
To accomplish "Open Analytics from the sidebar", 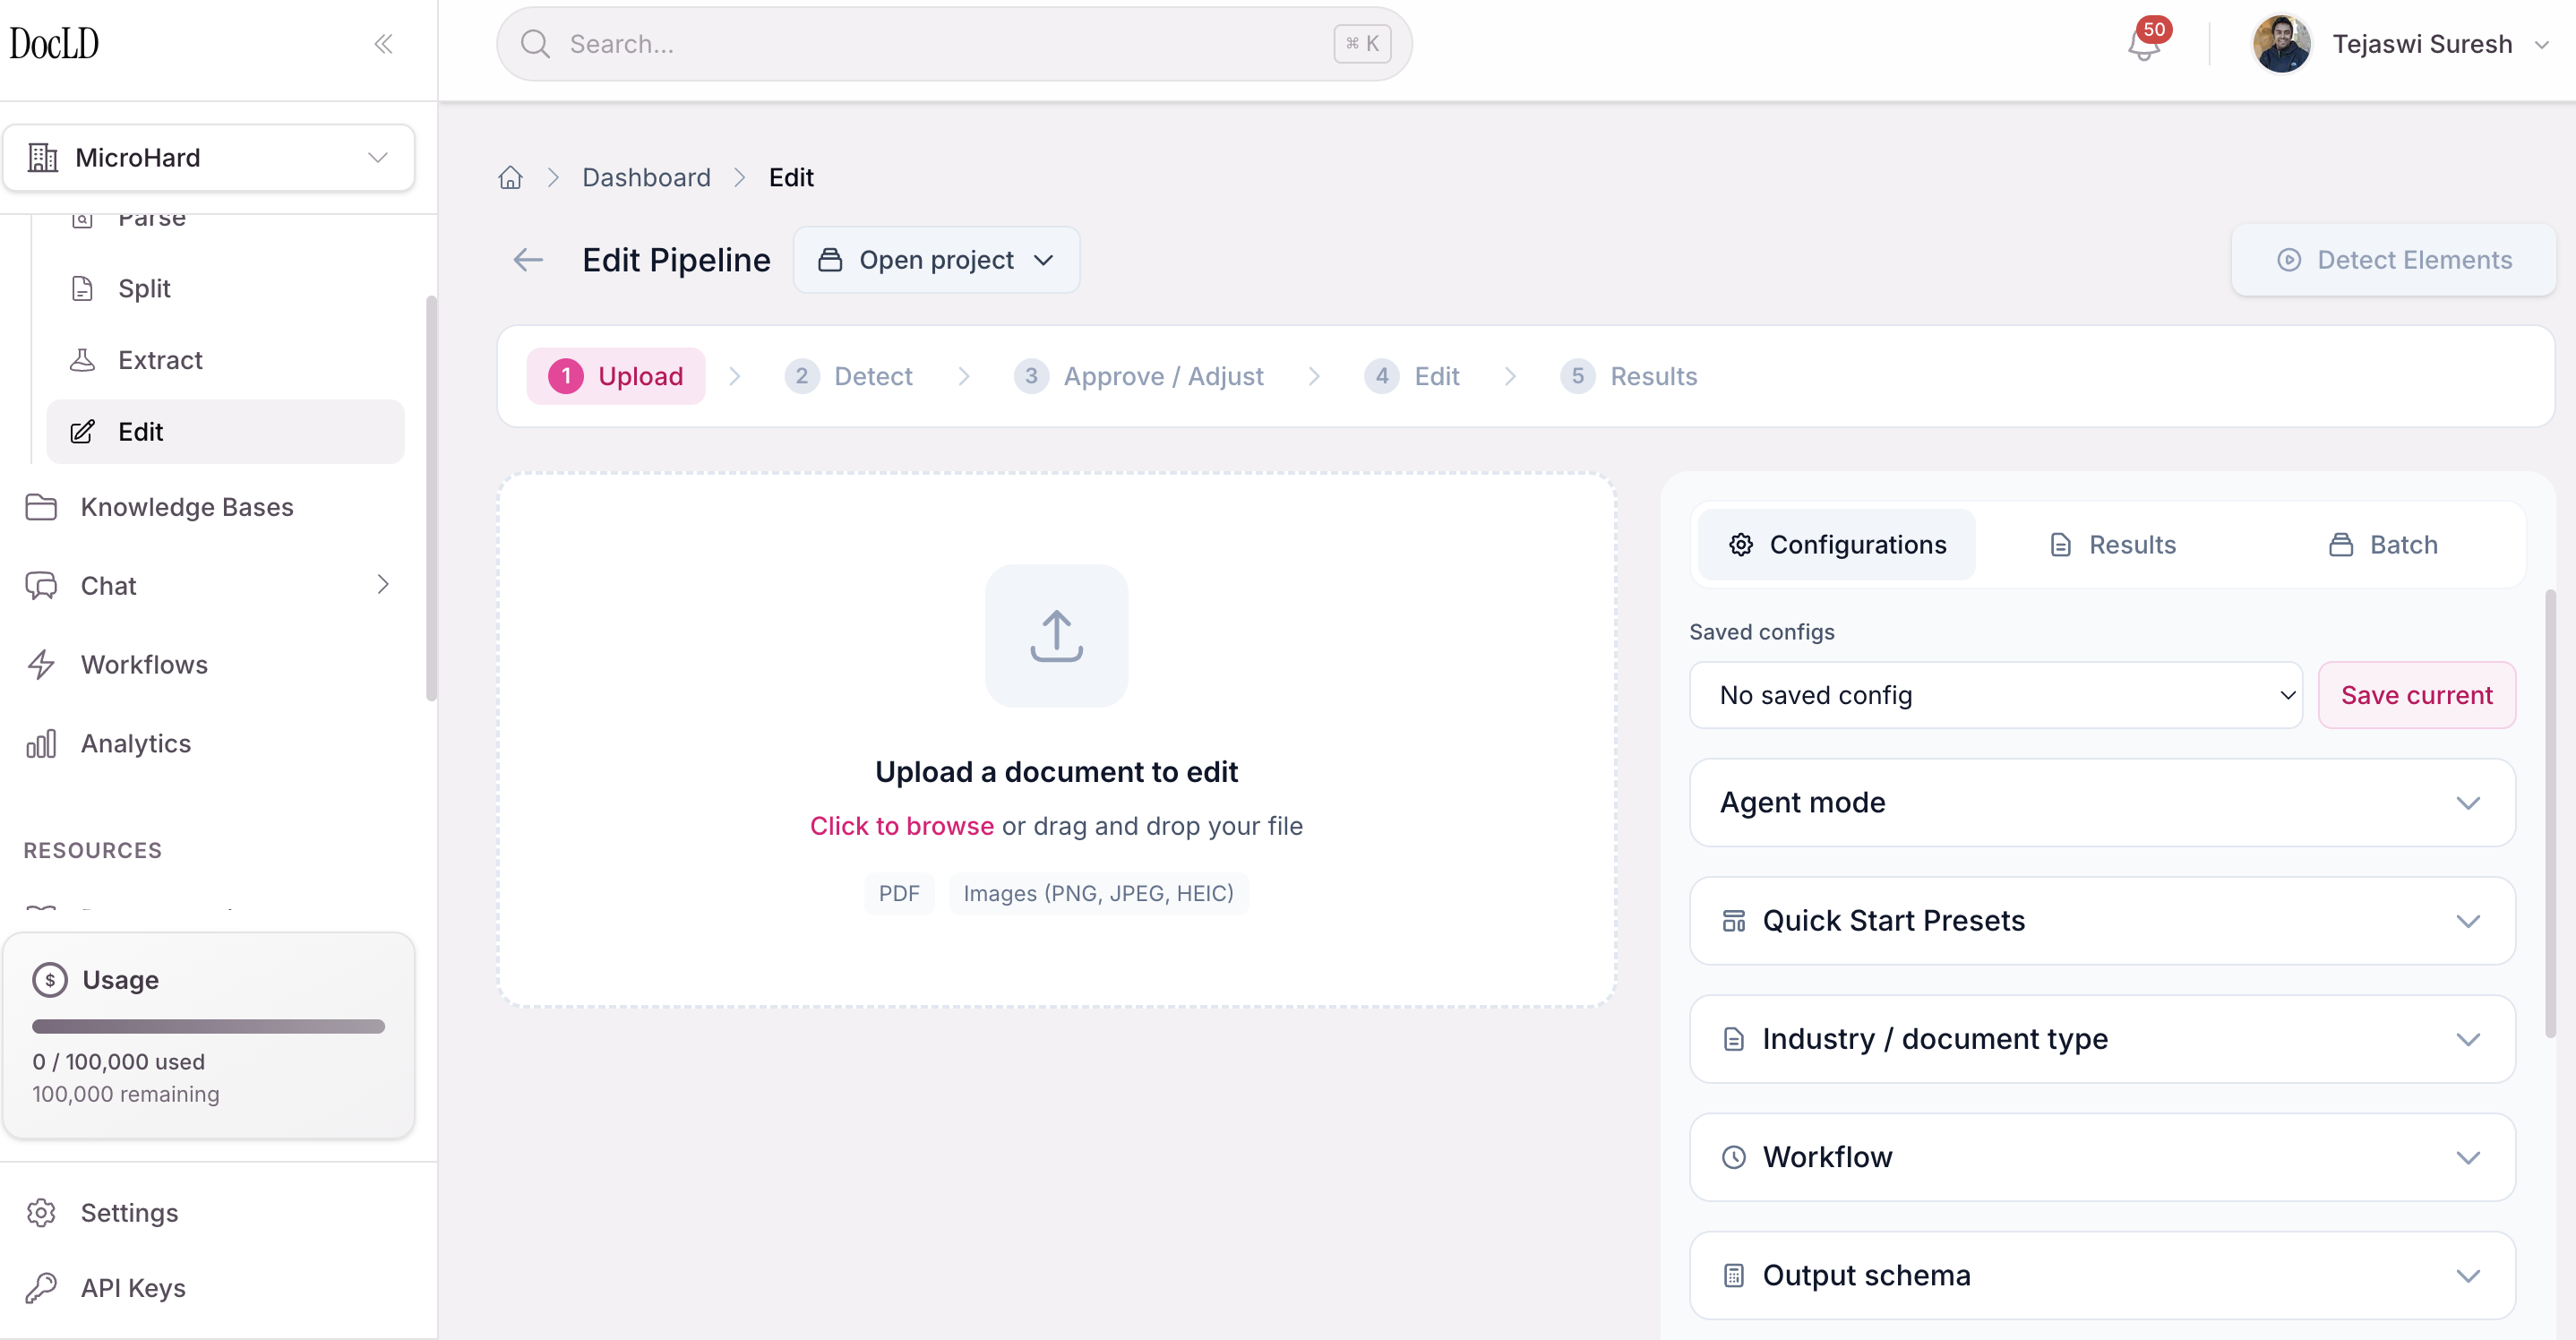I will pyautogui.click(x=136, y=743).
